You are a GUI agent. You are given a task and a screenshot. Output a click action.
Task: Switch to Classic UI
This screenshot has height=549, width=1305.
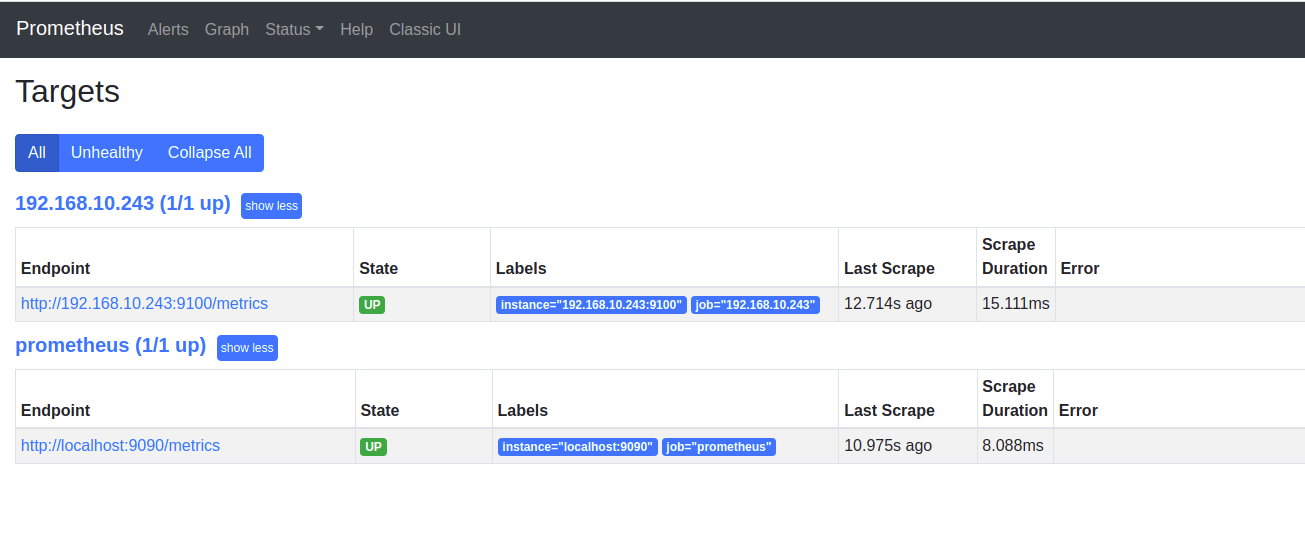425,29
